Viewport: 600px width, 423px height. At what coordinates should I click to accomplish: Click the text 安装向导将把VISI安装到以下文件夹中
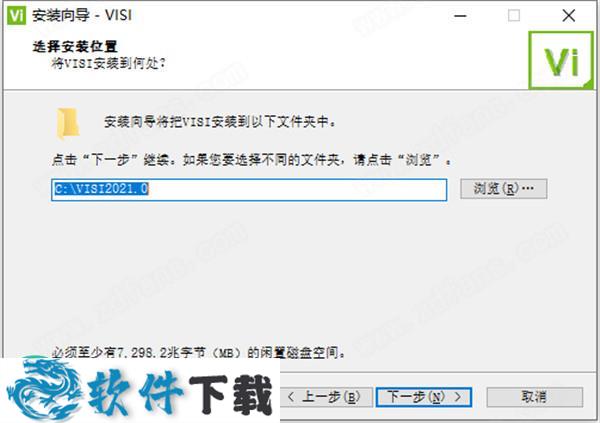tap(220, 122)
